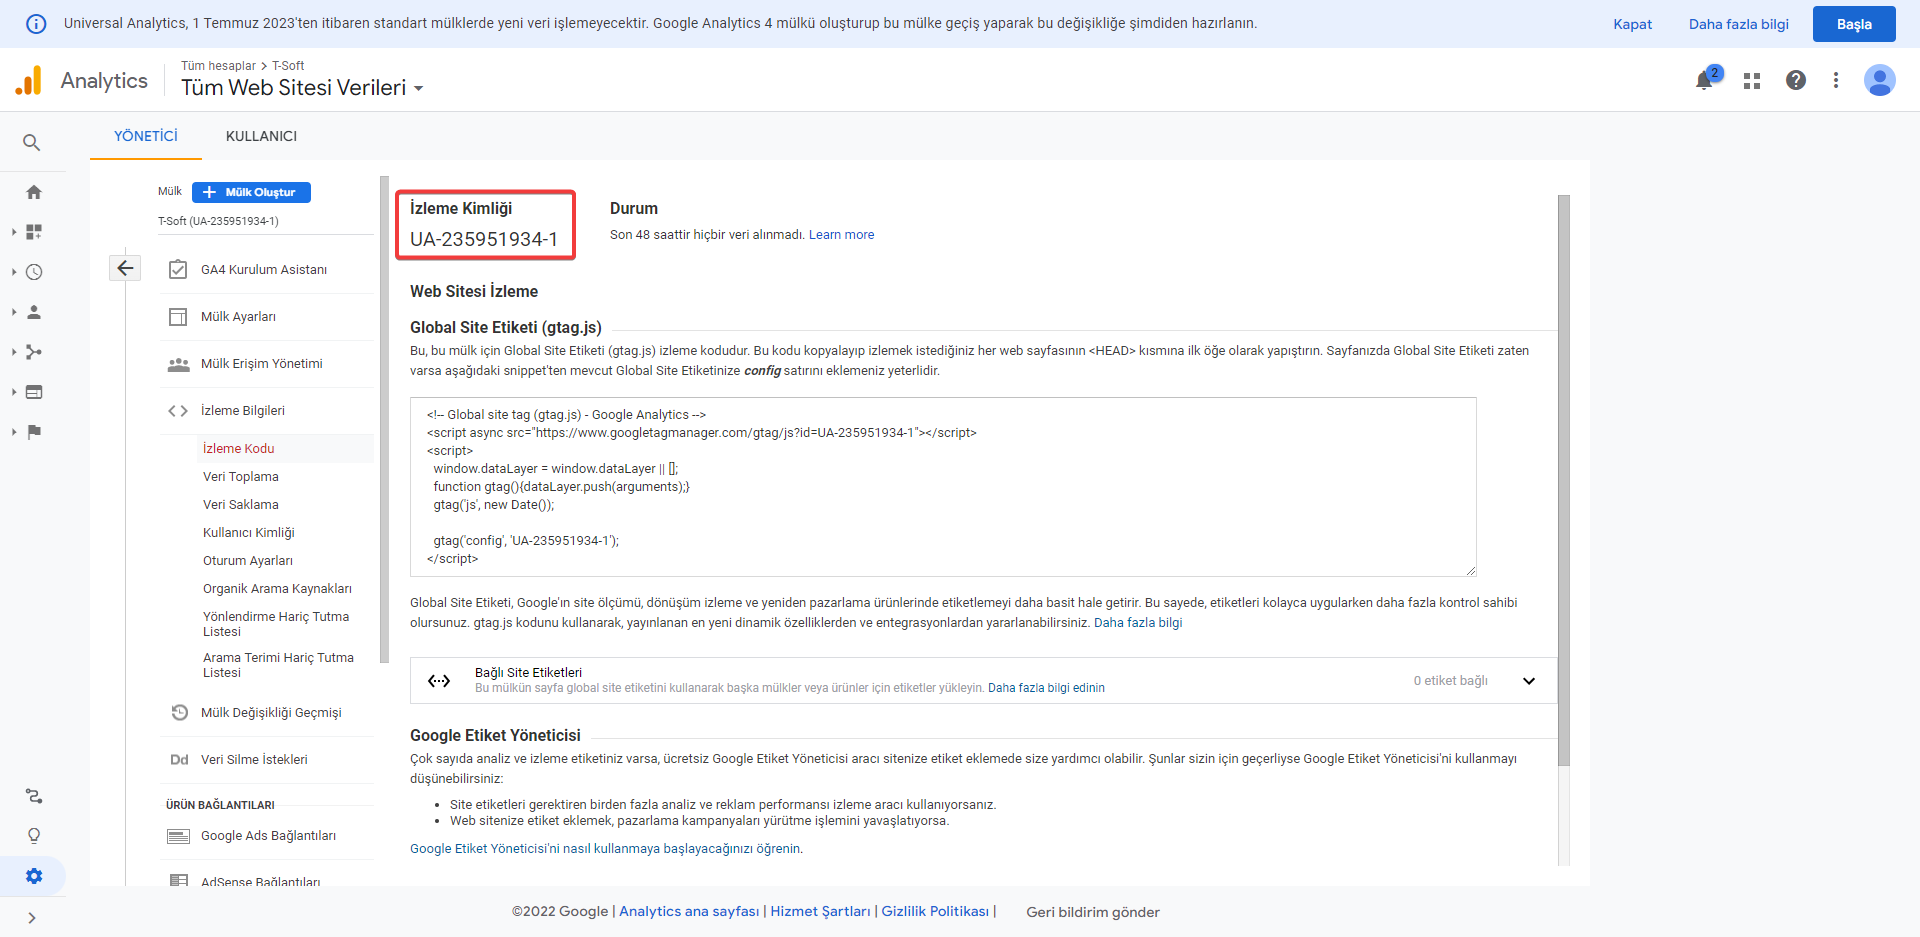Open notifications bell icon
This screenshot has height=937, width=1920.
pos(1705,81)
